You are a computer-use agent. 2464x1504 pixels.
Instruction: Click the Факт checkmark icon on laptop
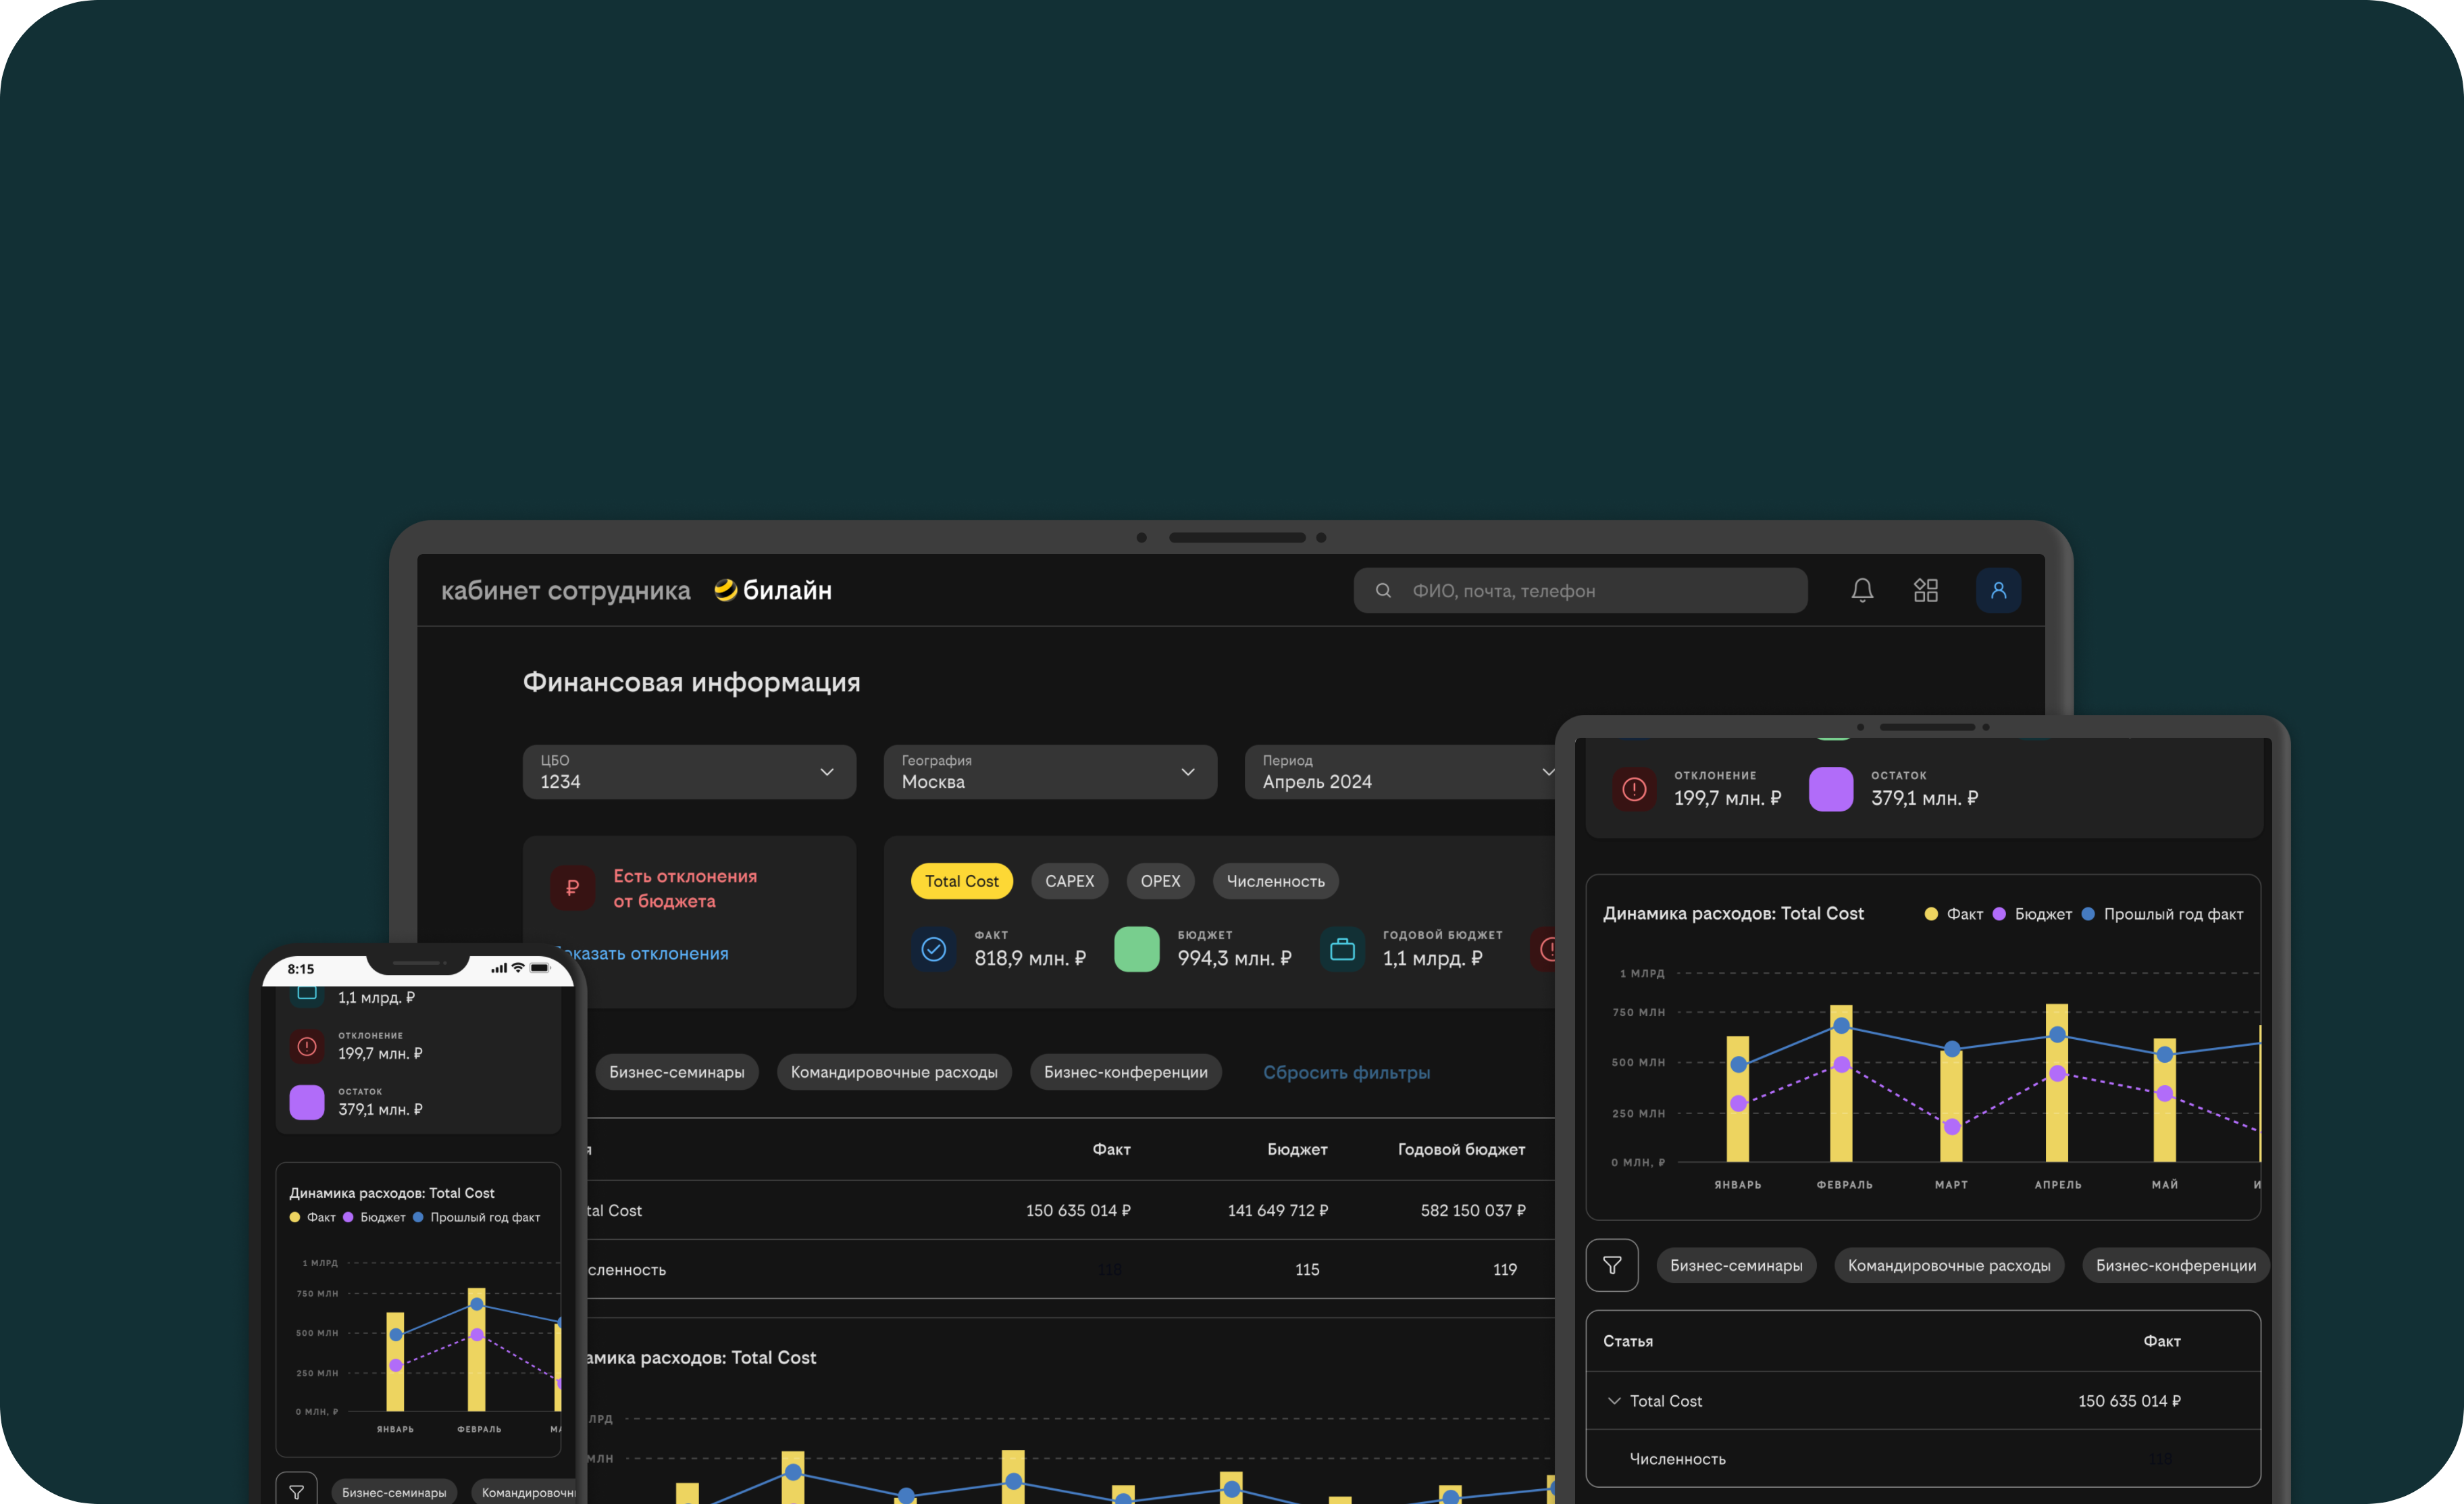(x=933, y=948)
